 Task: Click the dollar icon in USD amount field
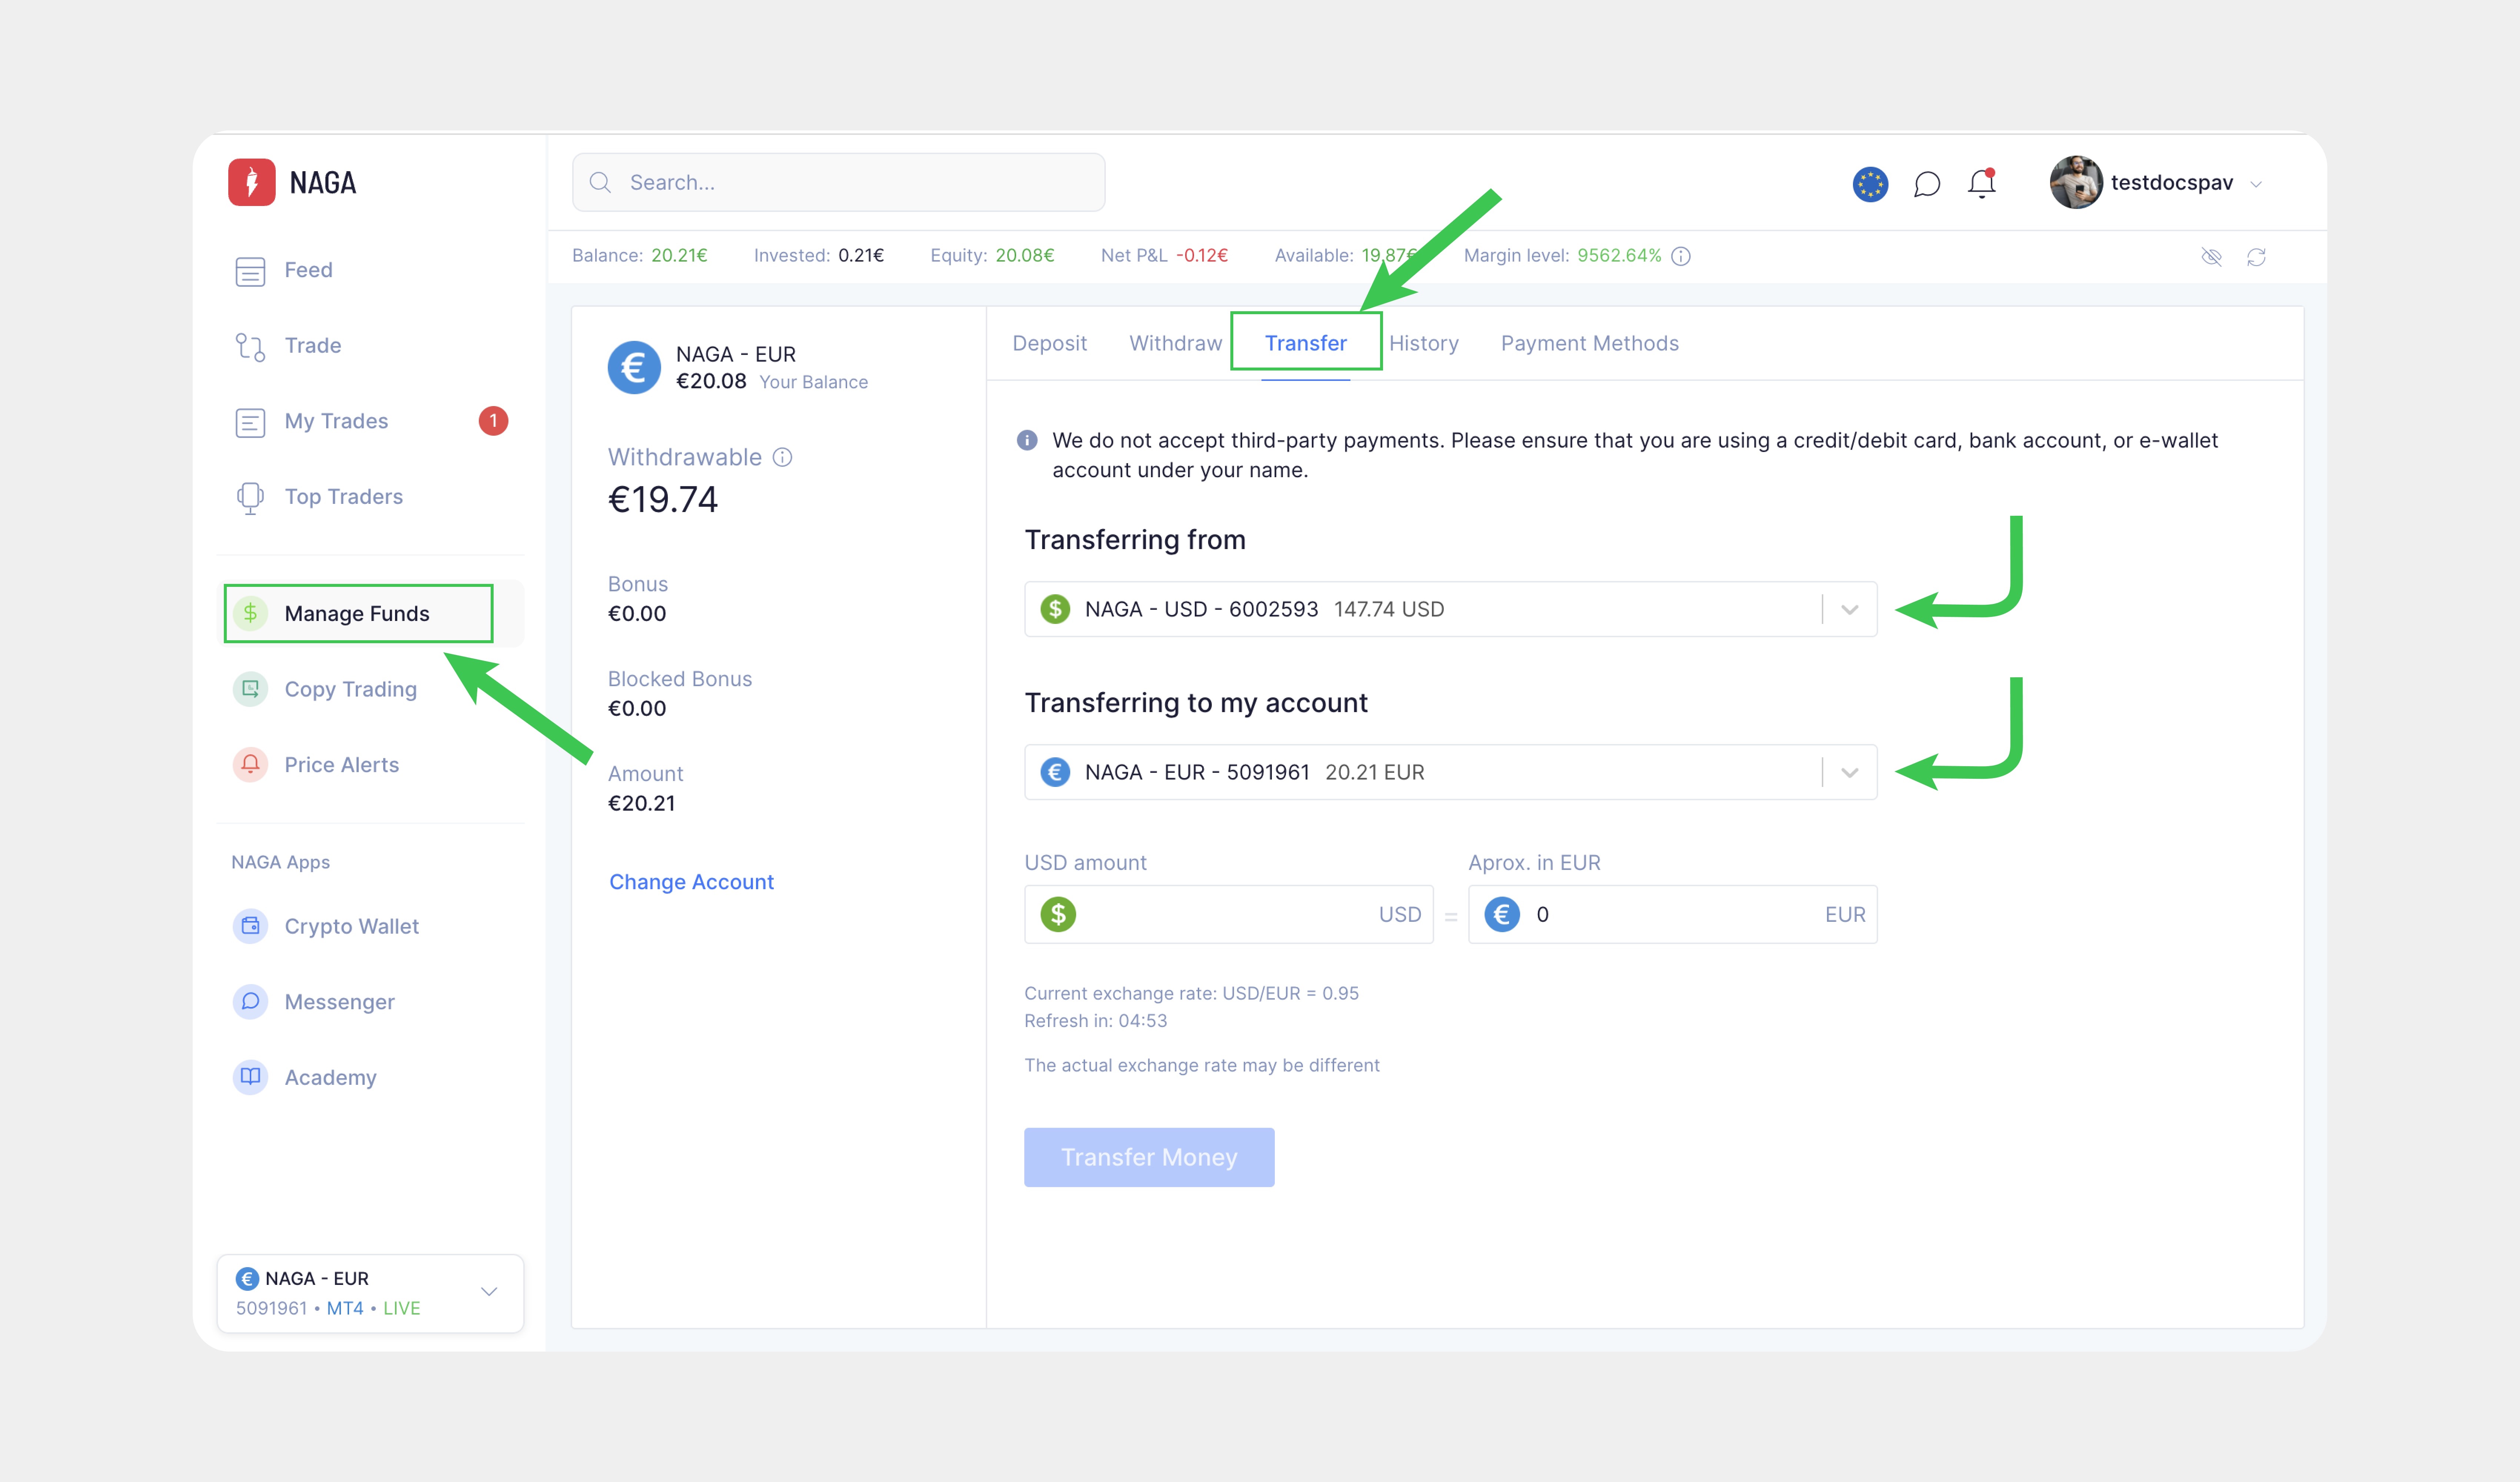[x=1058, y=914]
